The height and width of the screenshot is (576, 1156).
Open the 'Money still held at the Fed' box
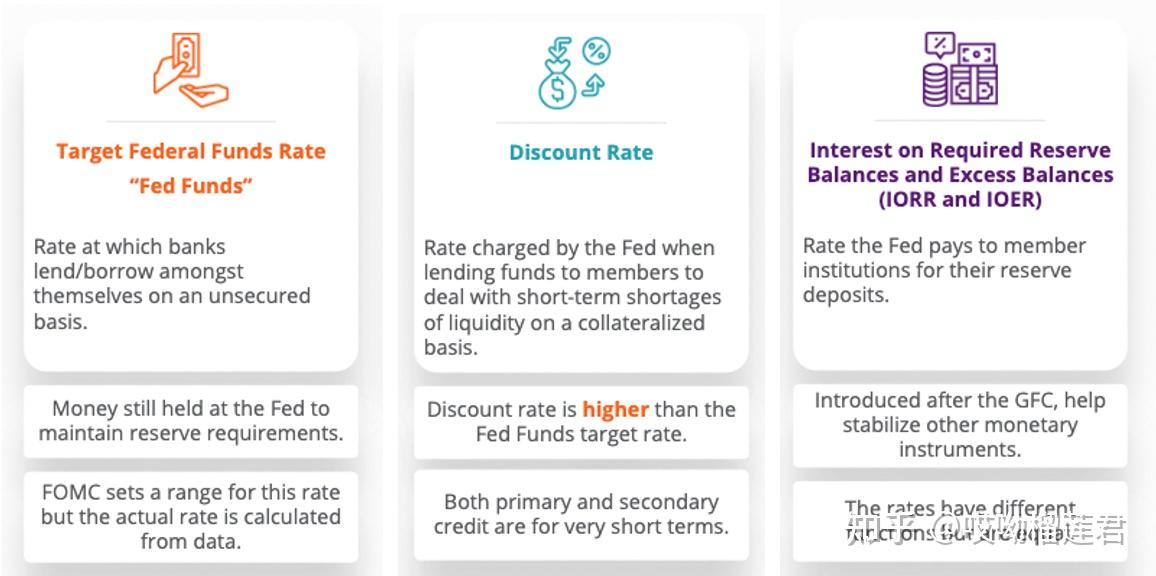click(x=191, y=421)
